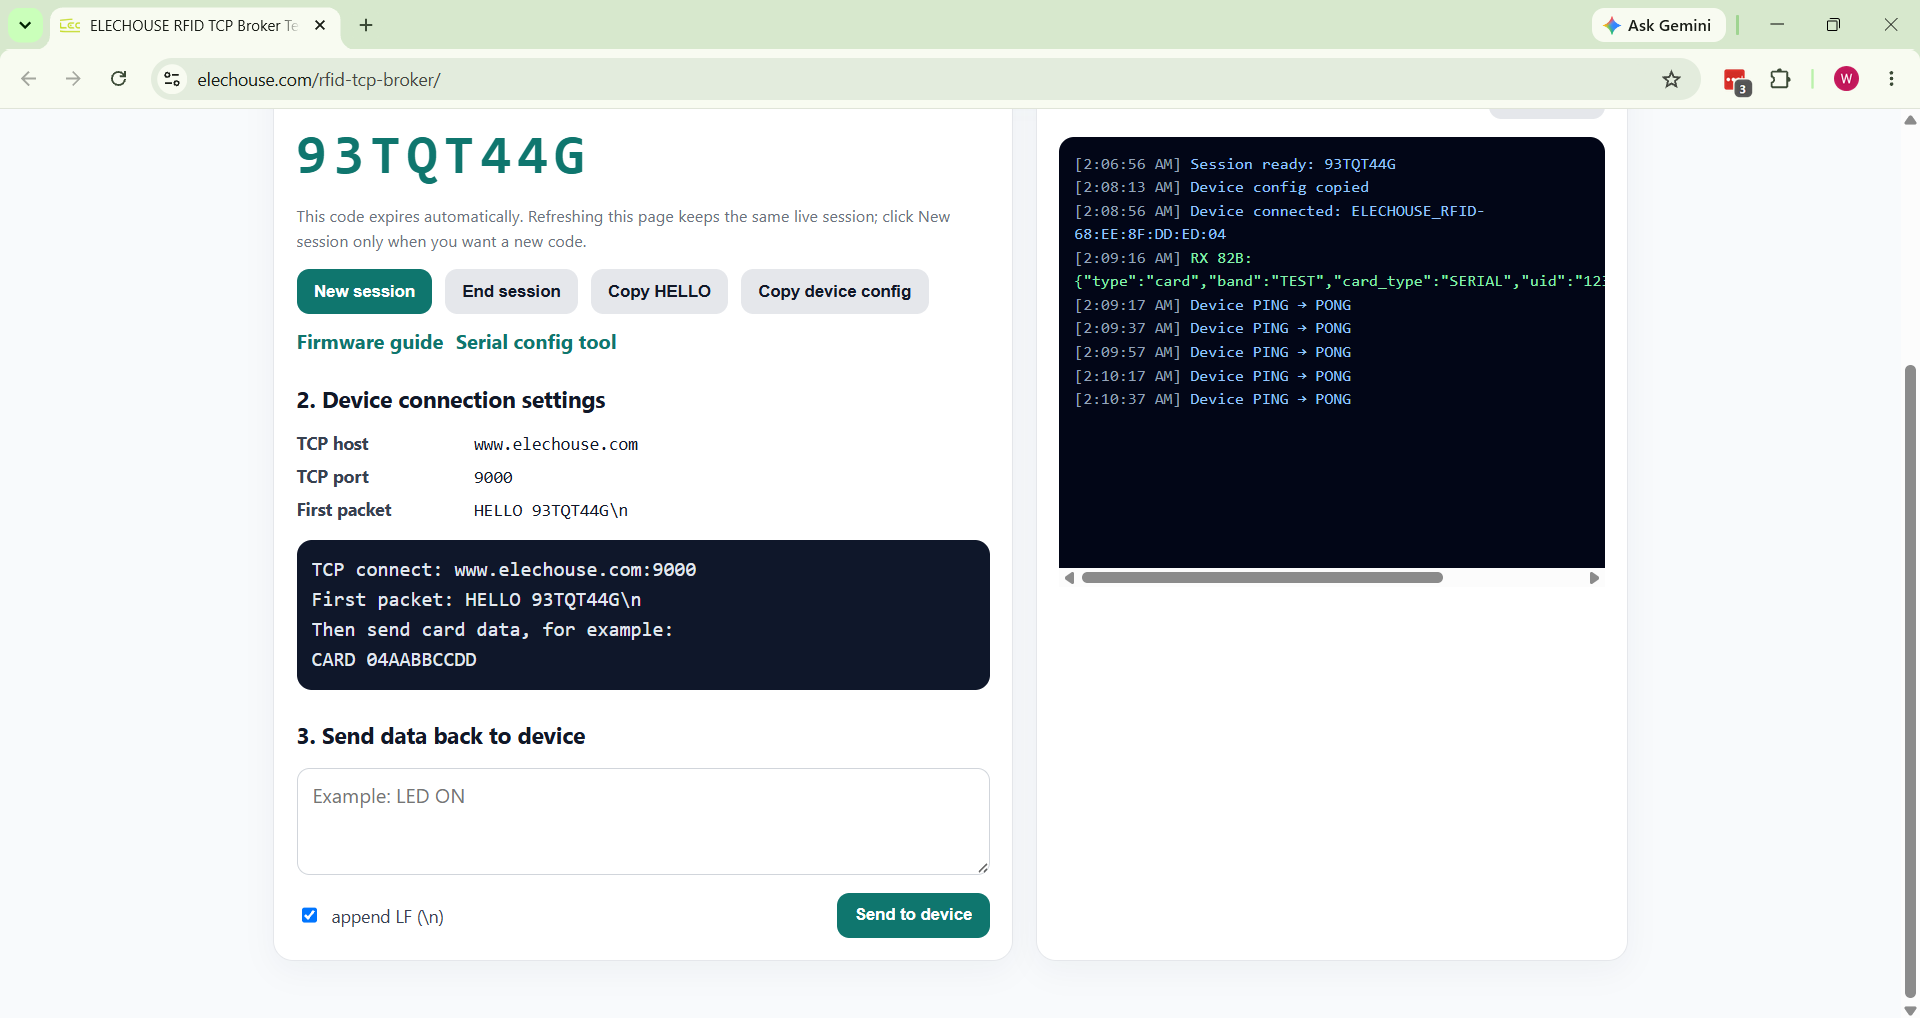Click TCP host value www.elechouse.com

[556, 444]
